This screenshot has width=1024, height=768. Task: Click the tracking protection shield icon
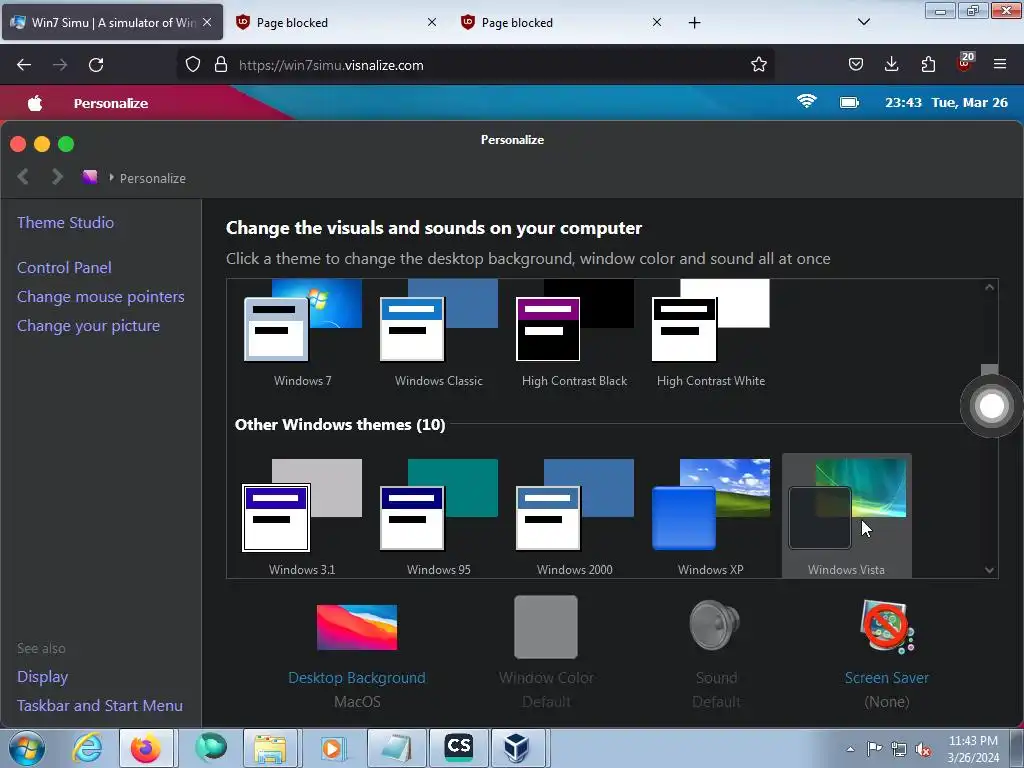(193, 65)
